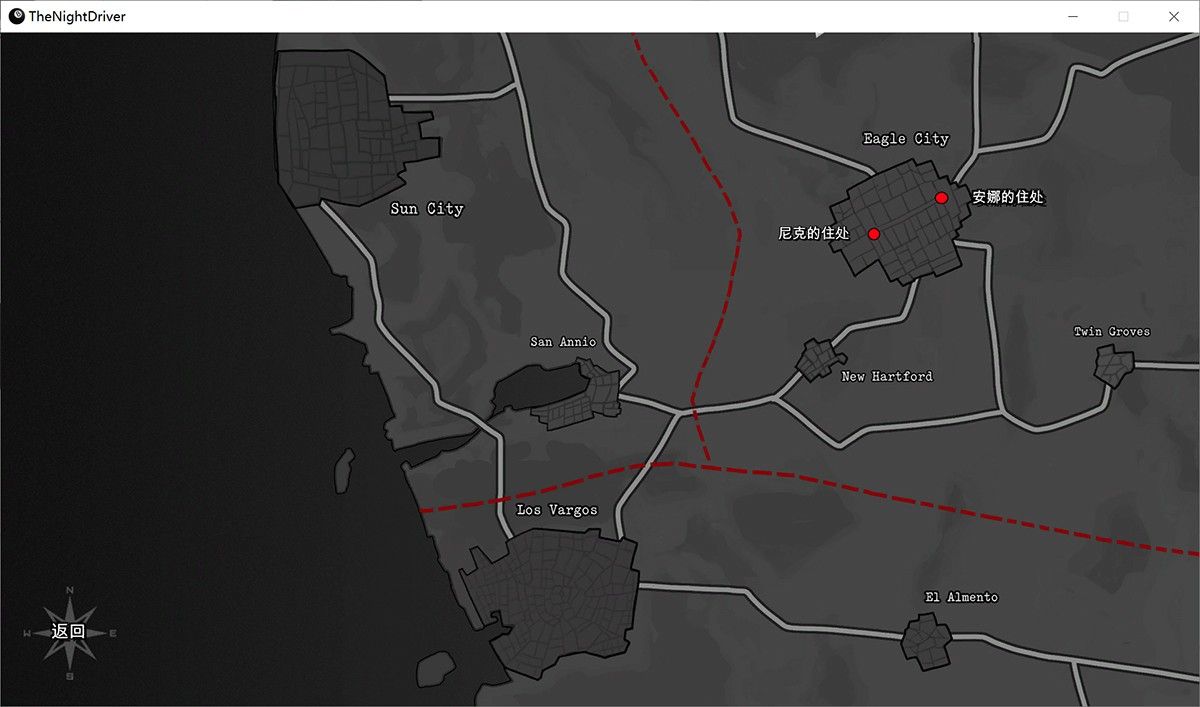Click the red marker for 安娜的住处
Screen dimensions: 1200x707
click(941, 198)
